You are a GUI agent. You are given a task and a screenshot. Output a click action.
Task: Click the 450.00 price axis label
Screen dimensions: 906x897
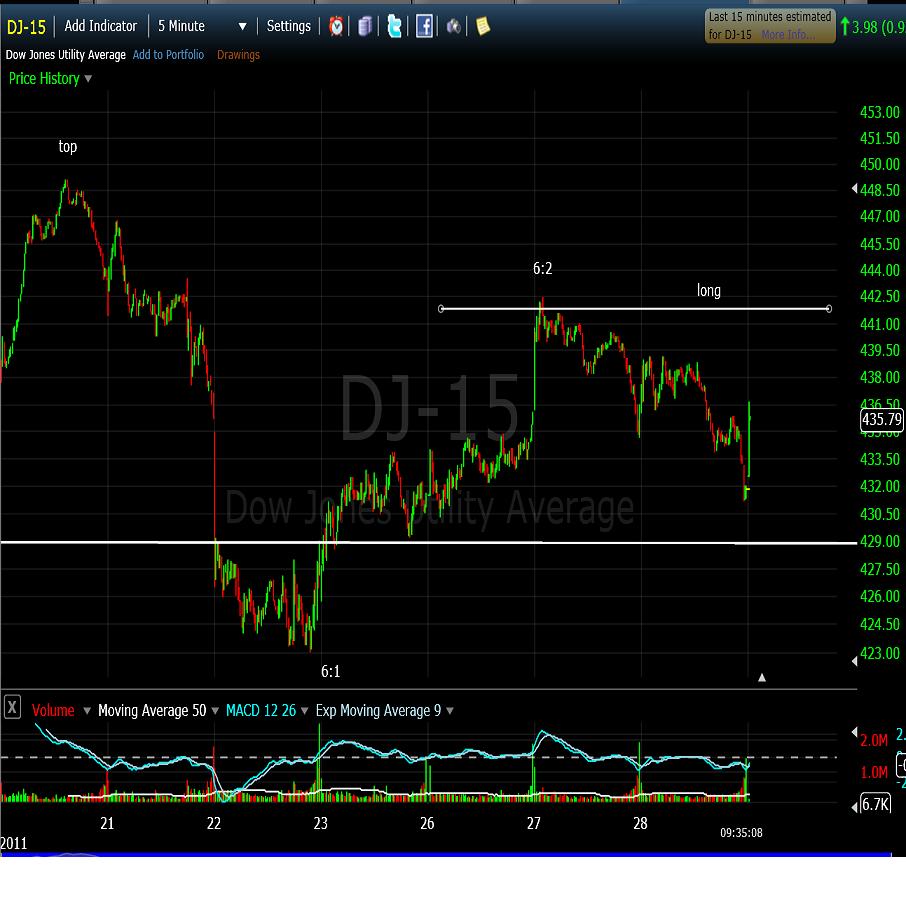(879, 164)
